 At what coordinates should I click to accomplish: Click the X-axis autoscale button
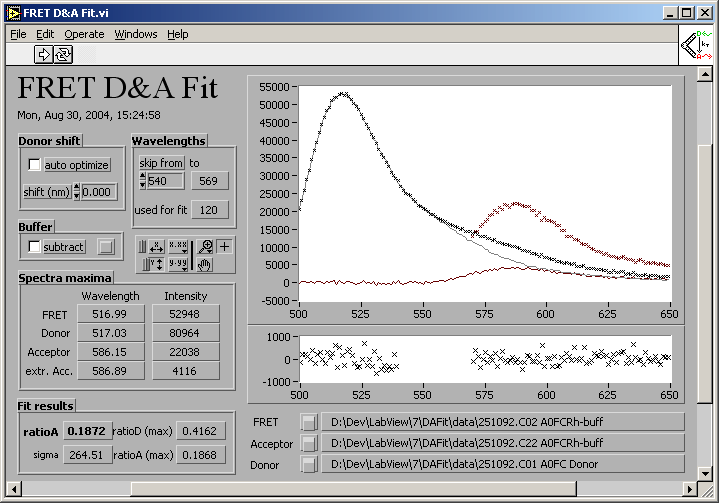(x=155, y=247)
